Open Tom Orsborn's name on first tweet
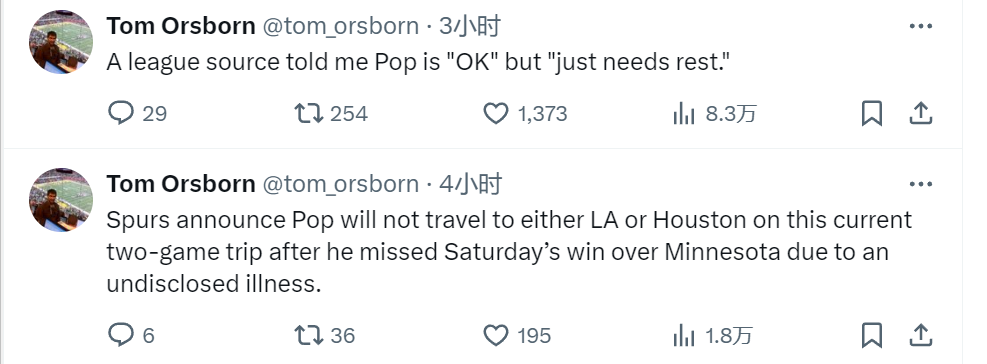The image size is (987, 364). click(x=181, y=26)
